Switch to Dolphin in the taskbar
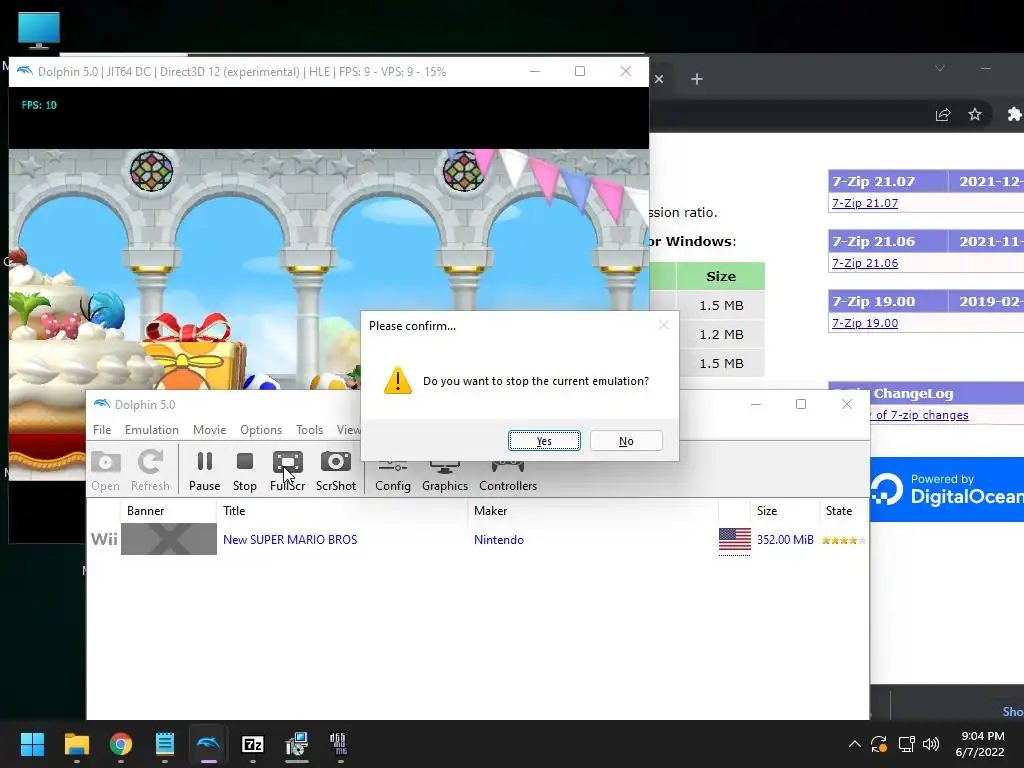Image resolution: width=1024 pixels, height=768 pixels. [x=208, y=744]
